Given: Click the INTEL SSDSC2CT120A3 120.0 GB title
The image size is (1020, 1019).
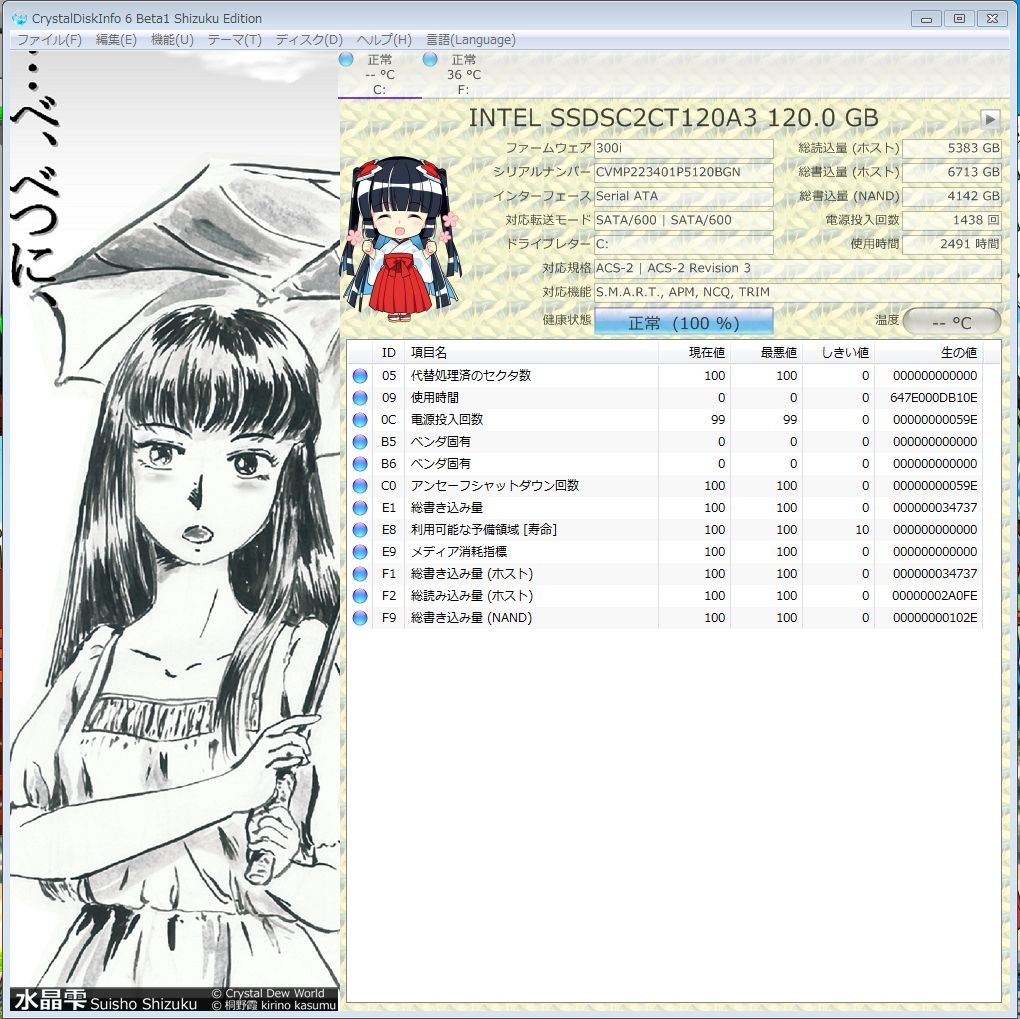Looking at the screenshot, I should point(673,118).
